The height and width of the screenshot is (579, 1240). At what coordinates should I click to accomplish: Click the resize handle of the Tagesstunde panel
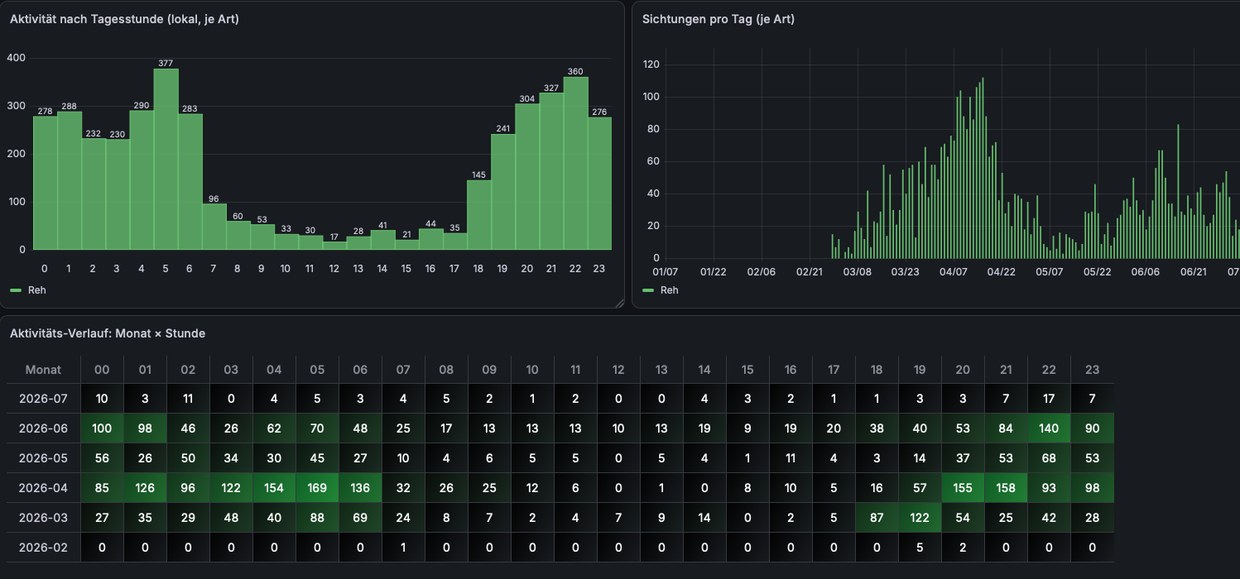point(619,302)
